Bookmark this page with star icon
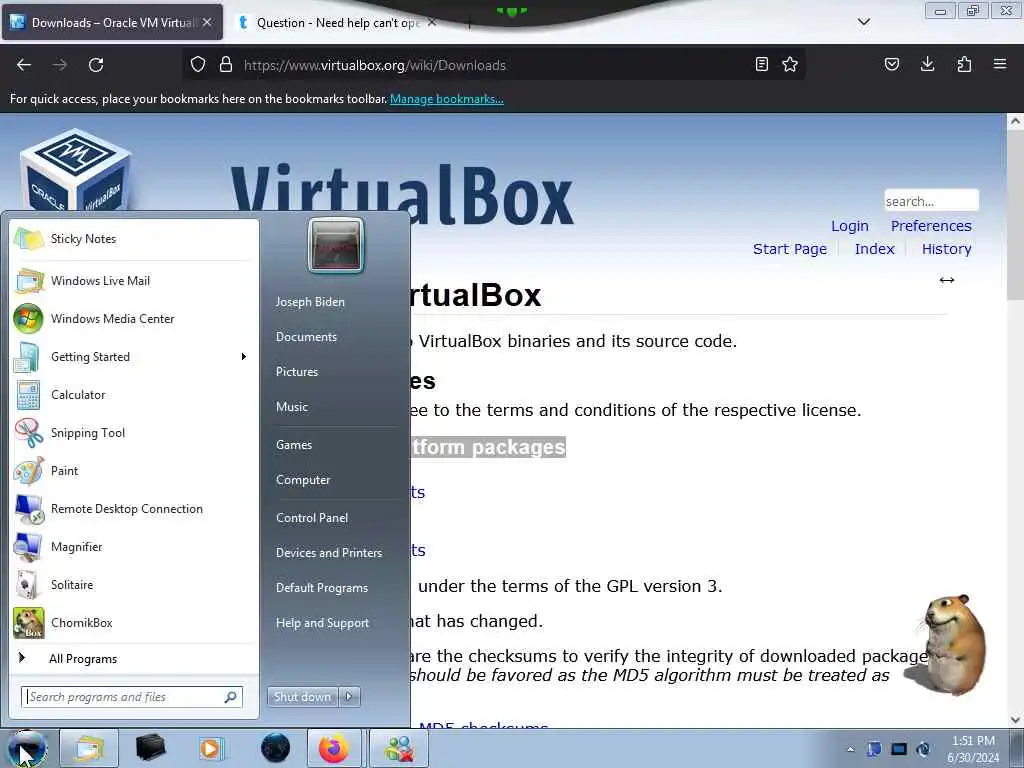 tap(790, 65)
